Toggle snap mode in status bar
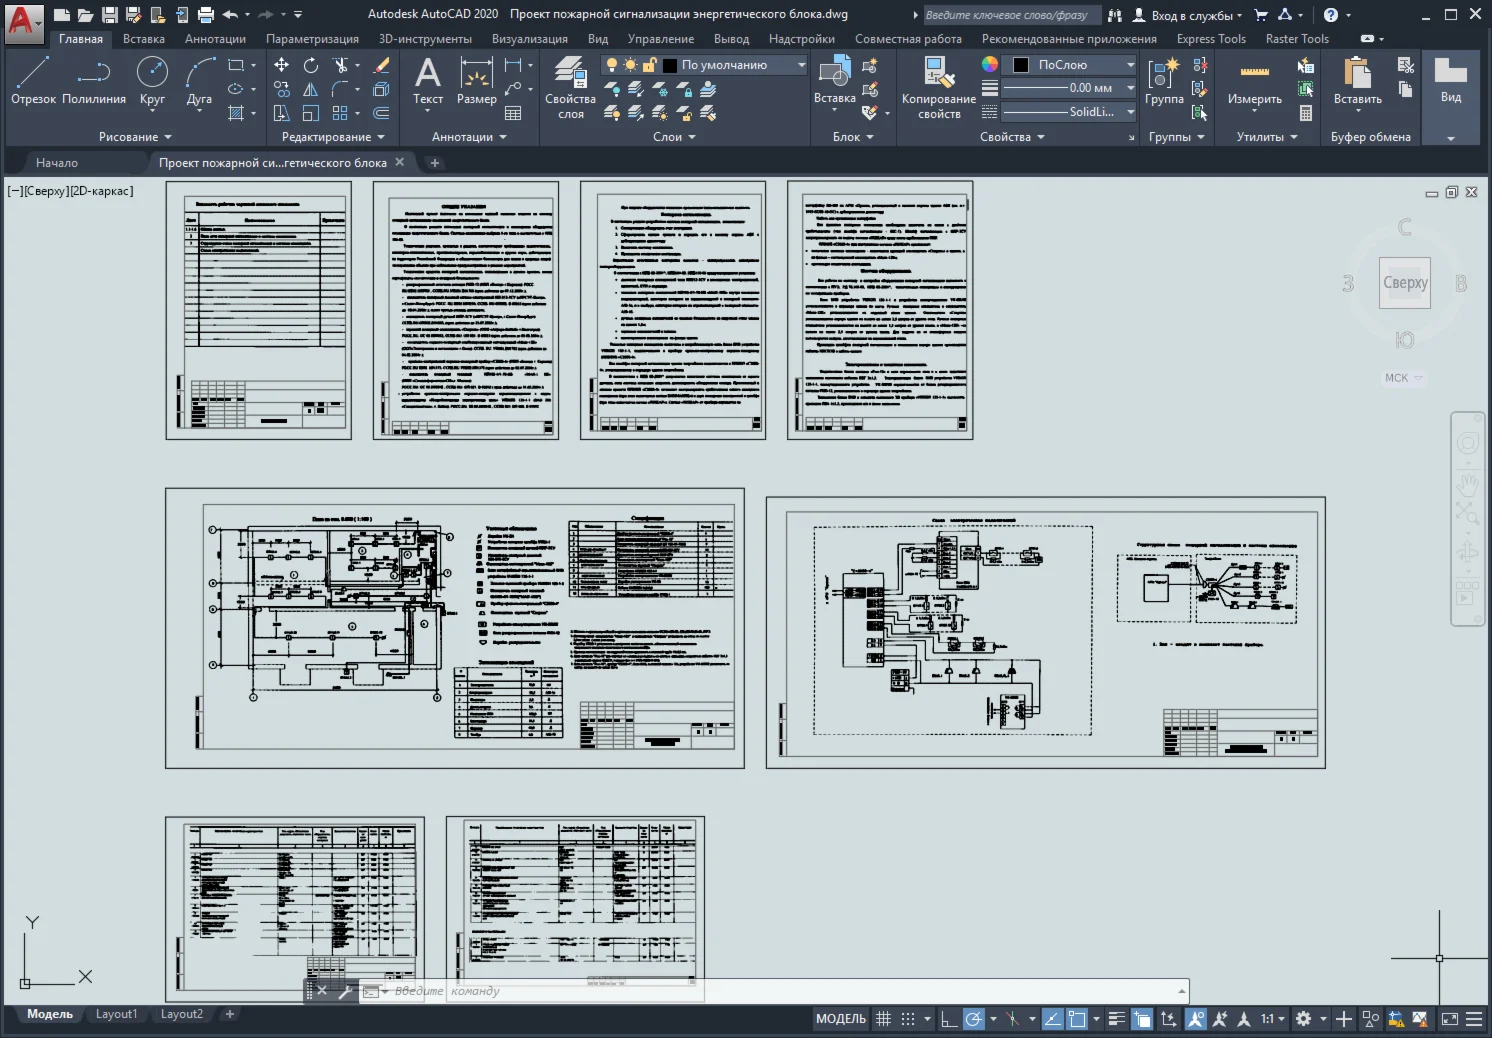The height and width of the screenshot is (1038, 1492). (x=908, y=1019)
